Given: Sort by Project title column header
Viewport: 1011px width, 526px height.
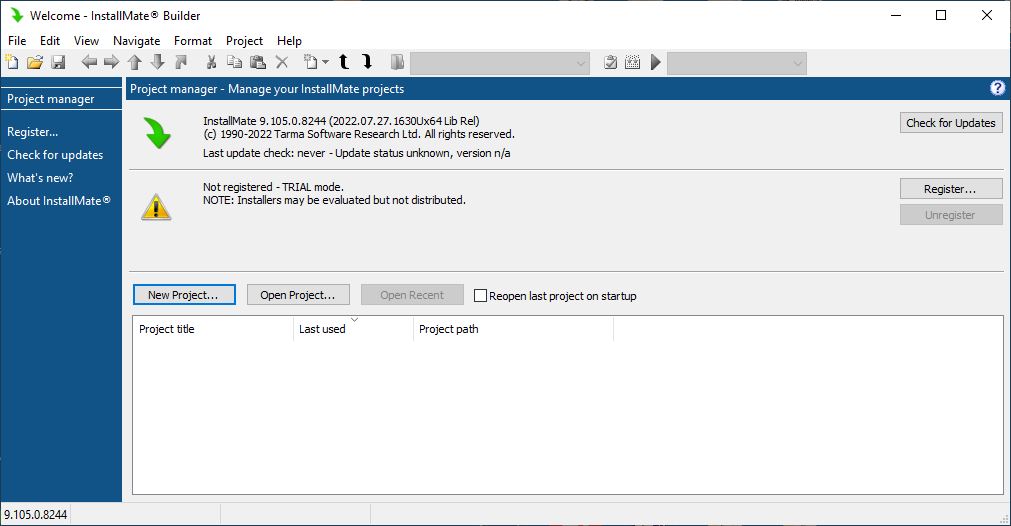Looking at the screenshot, I should click(x=213, y=329).
